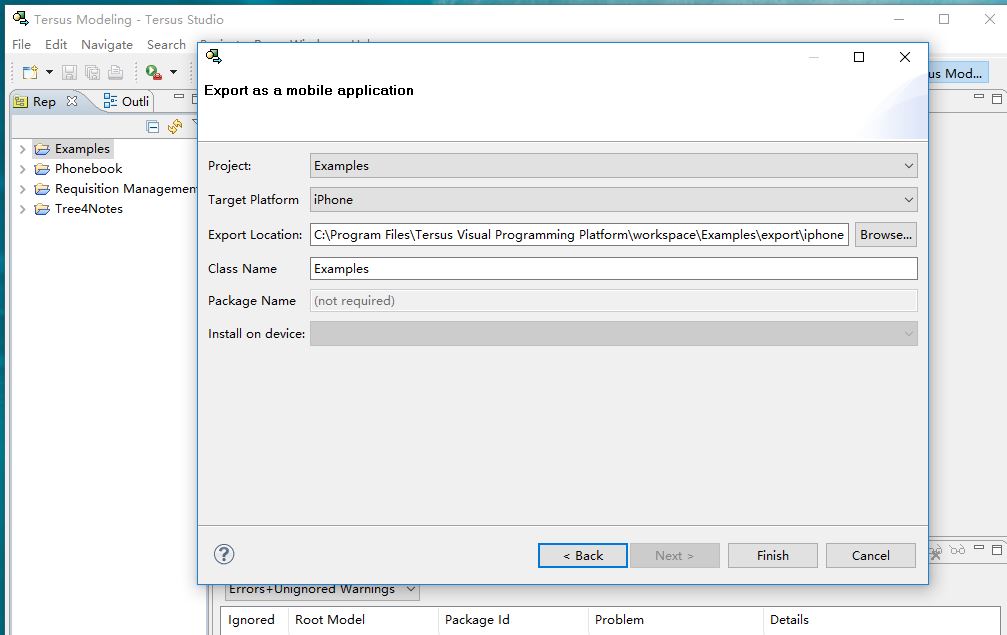Image resolution: width=1007 pixels, height=635 pixels.
Task: Click the Refresh/sync icon in repository panel
Action: [x=175, y=126]
